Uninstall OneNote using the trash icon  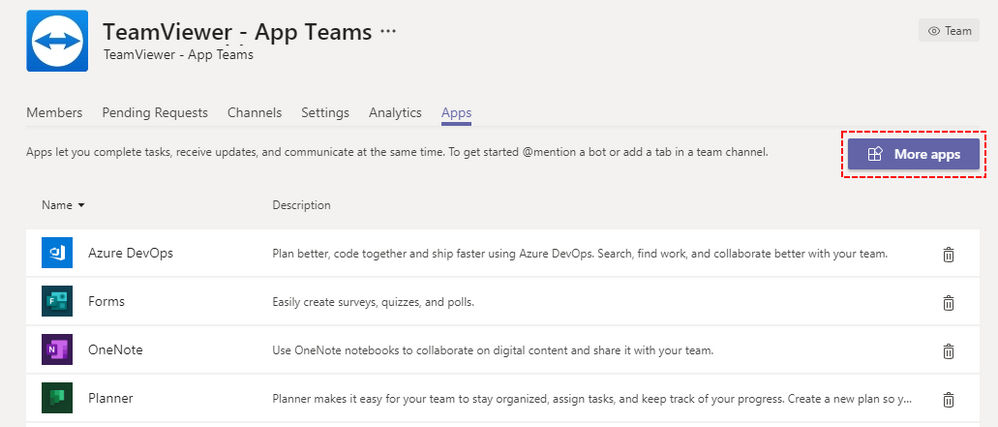pos(948,351)
